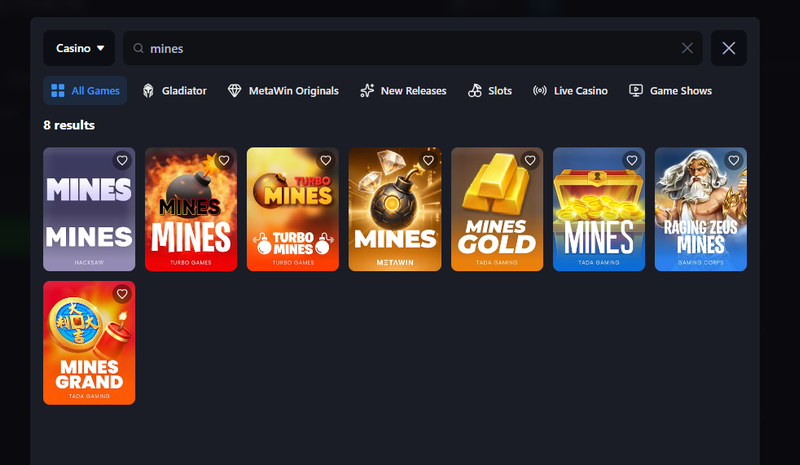
Task: Favorite the Hacksaw Mines game heart icon
Action: (x=122, y=160)
